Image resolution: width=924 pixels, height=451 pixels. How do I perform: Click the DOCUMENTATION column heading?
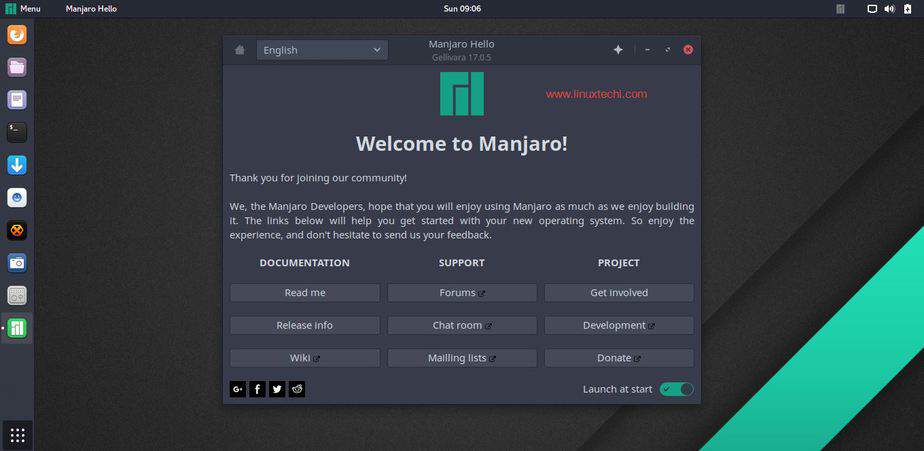[x=305, y=263]
